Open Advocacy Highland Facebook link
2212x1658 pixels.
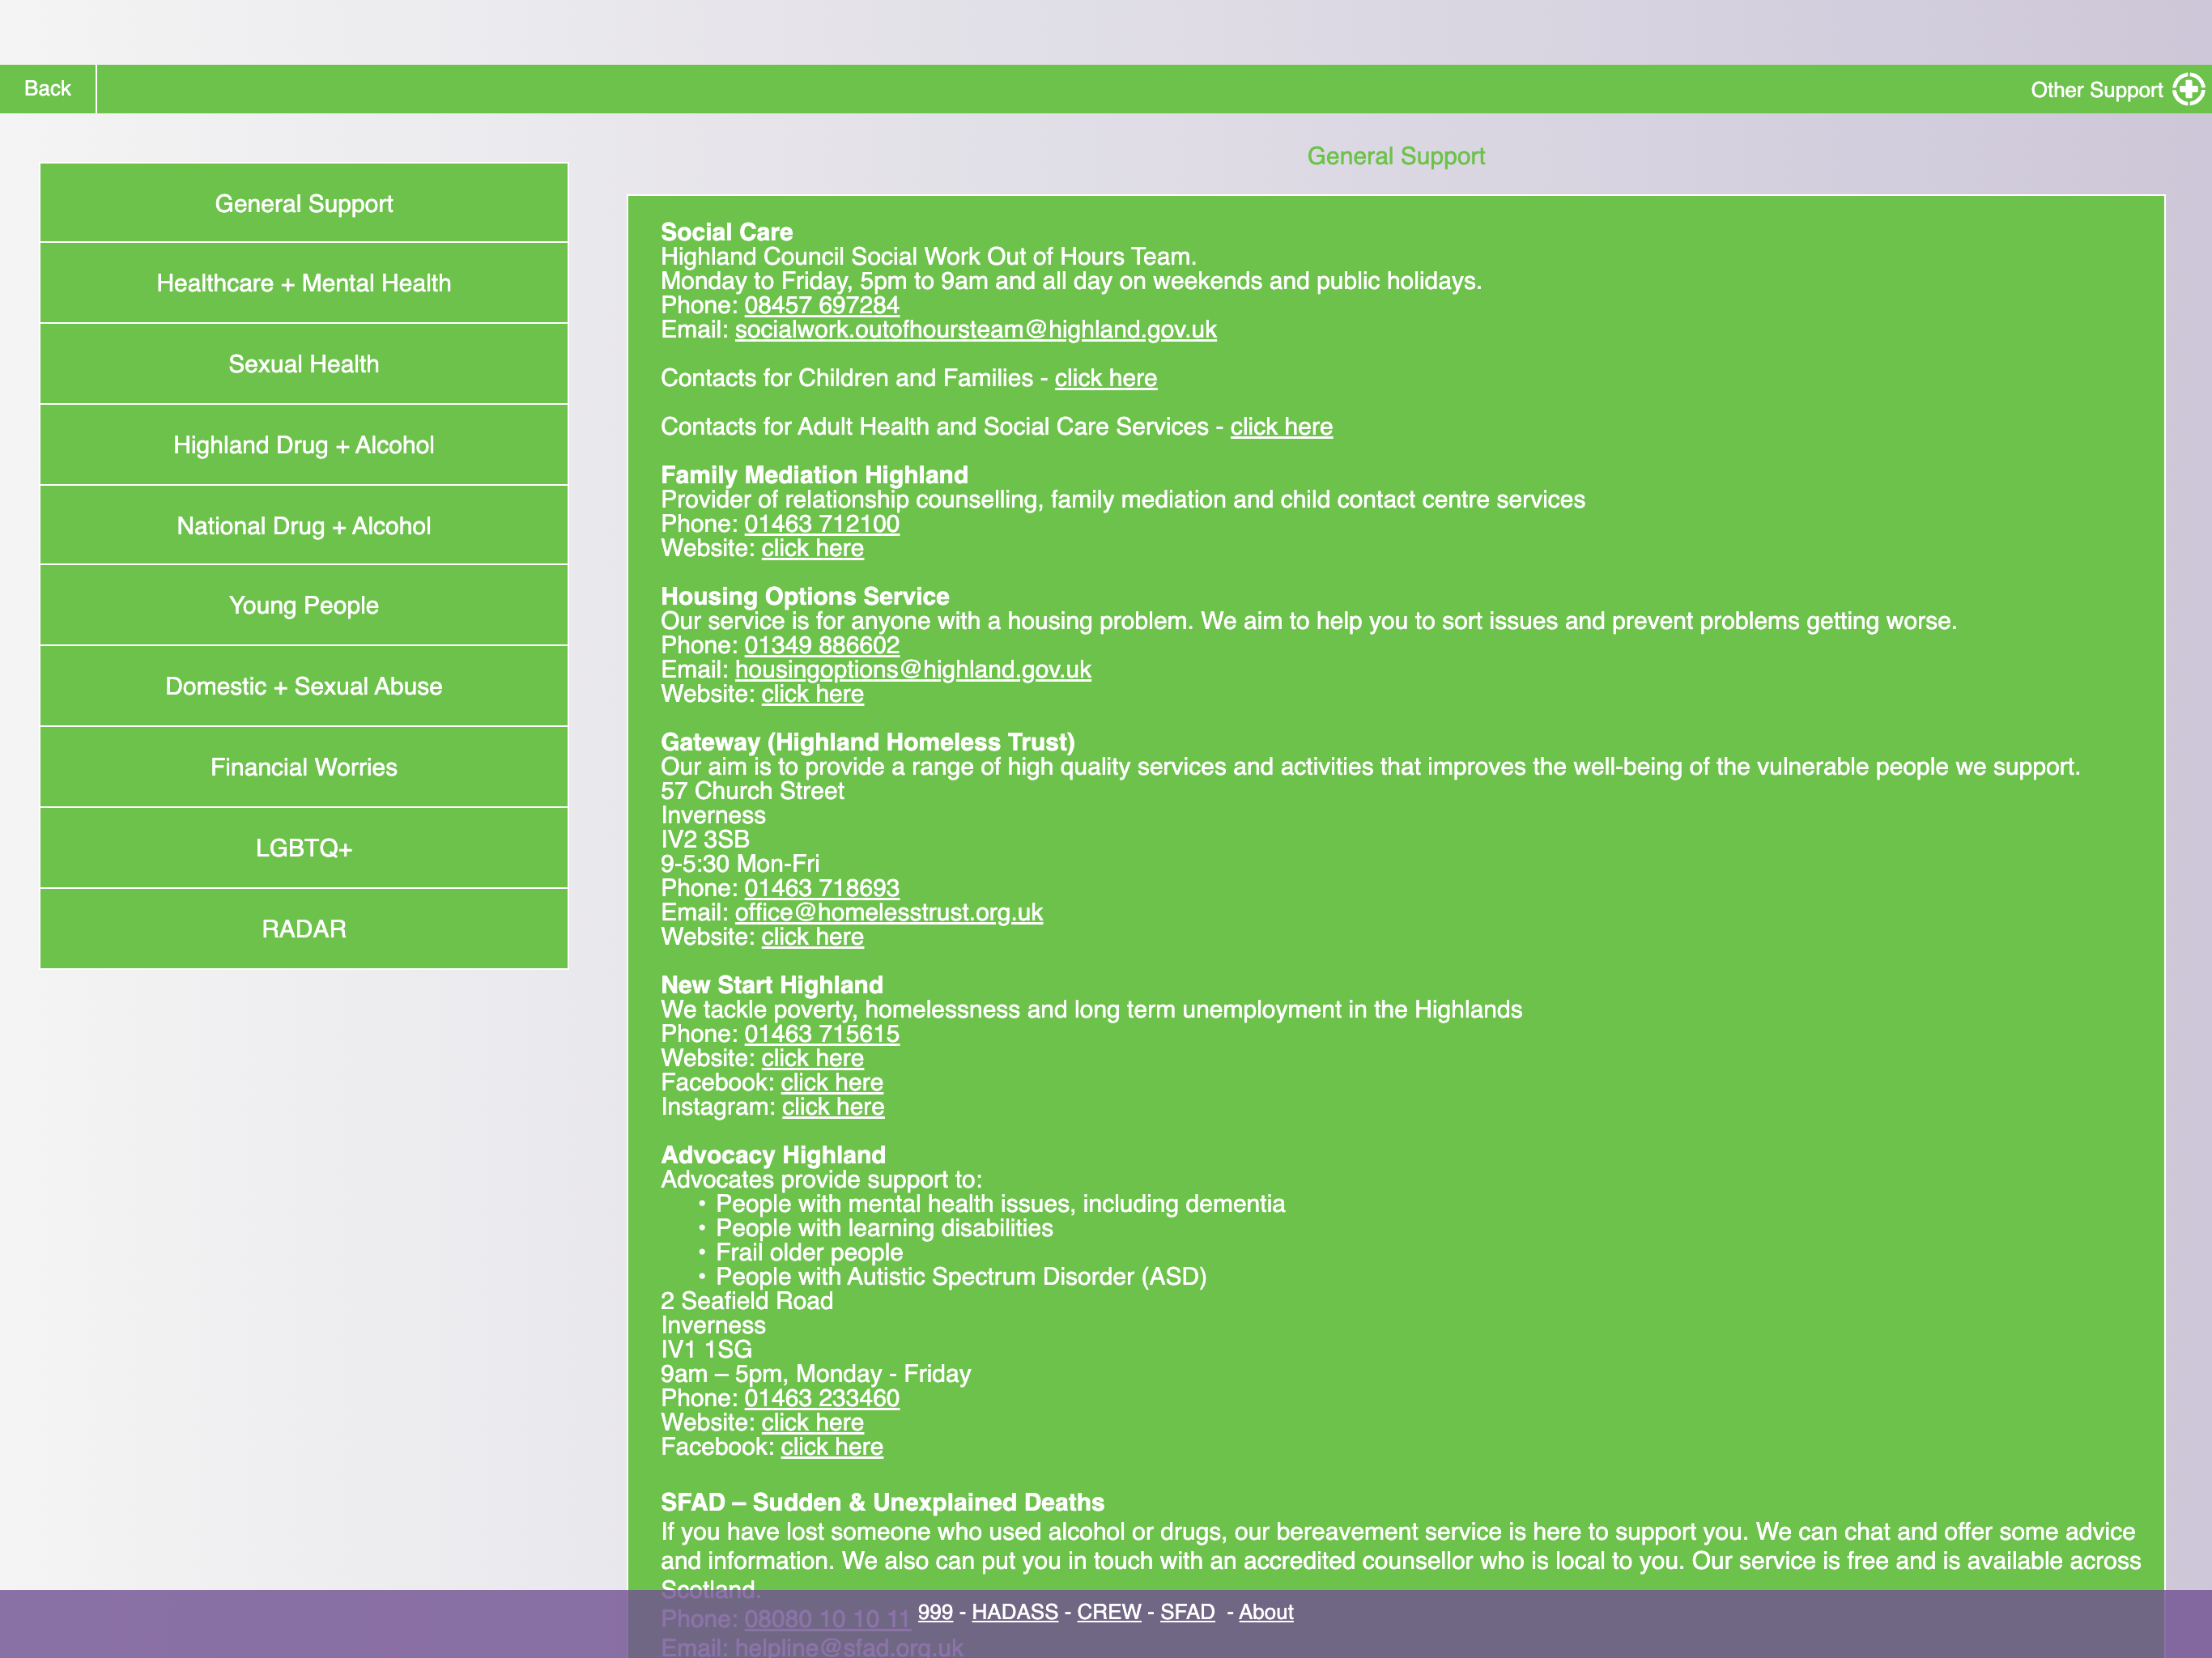click(831, 1447)
